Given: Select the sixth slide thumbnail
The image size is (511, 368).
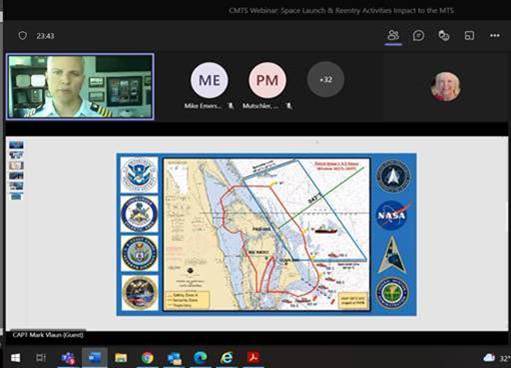Looking at the screenshot, I should tap(16, 196).
